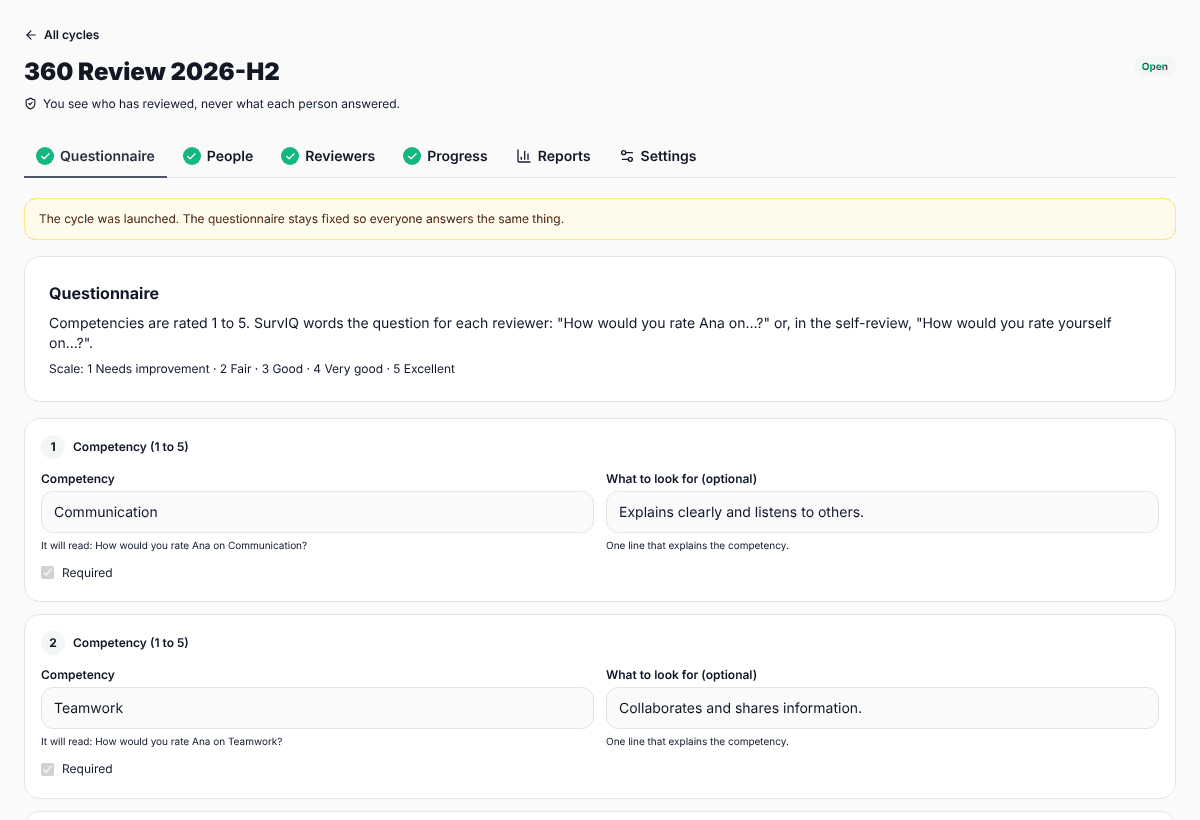This screenshot has height=820, width=1200.
Task: Switch to the Reviewers tab
Action: click(328, 156)
